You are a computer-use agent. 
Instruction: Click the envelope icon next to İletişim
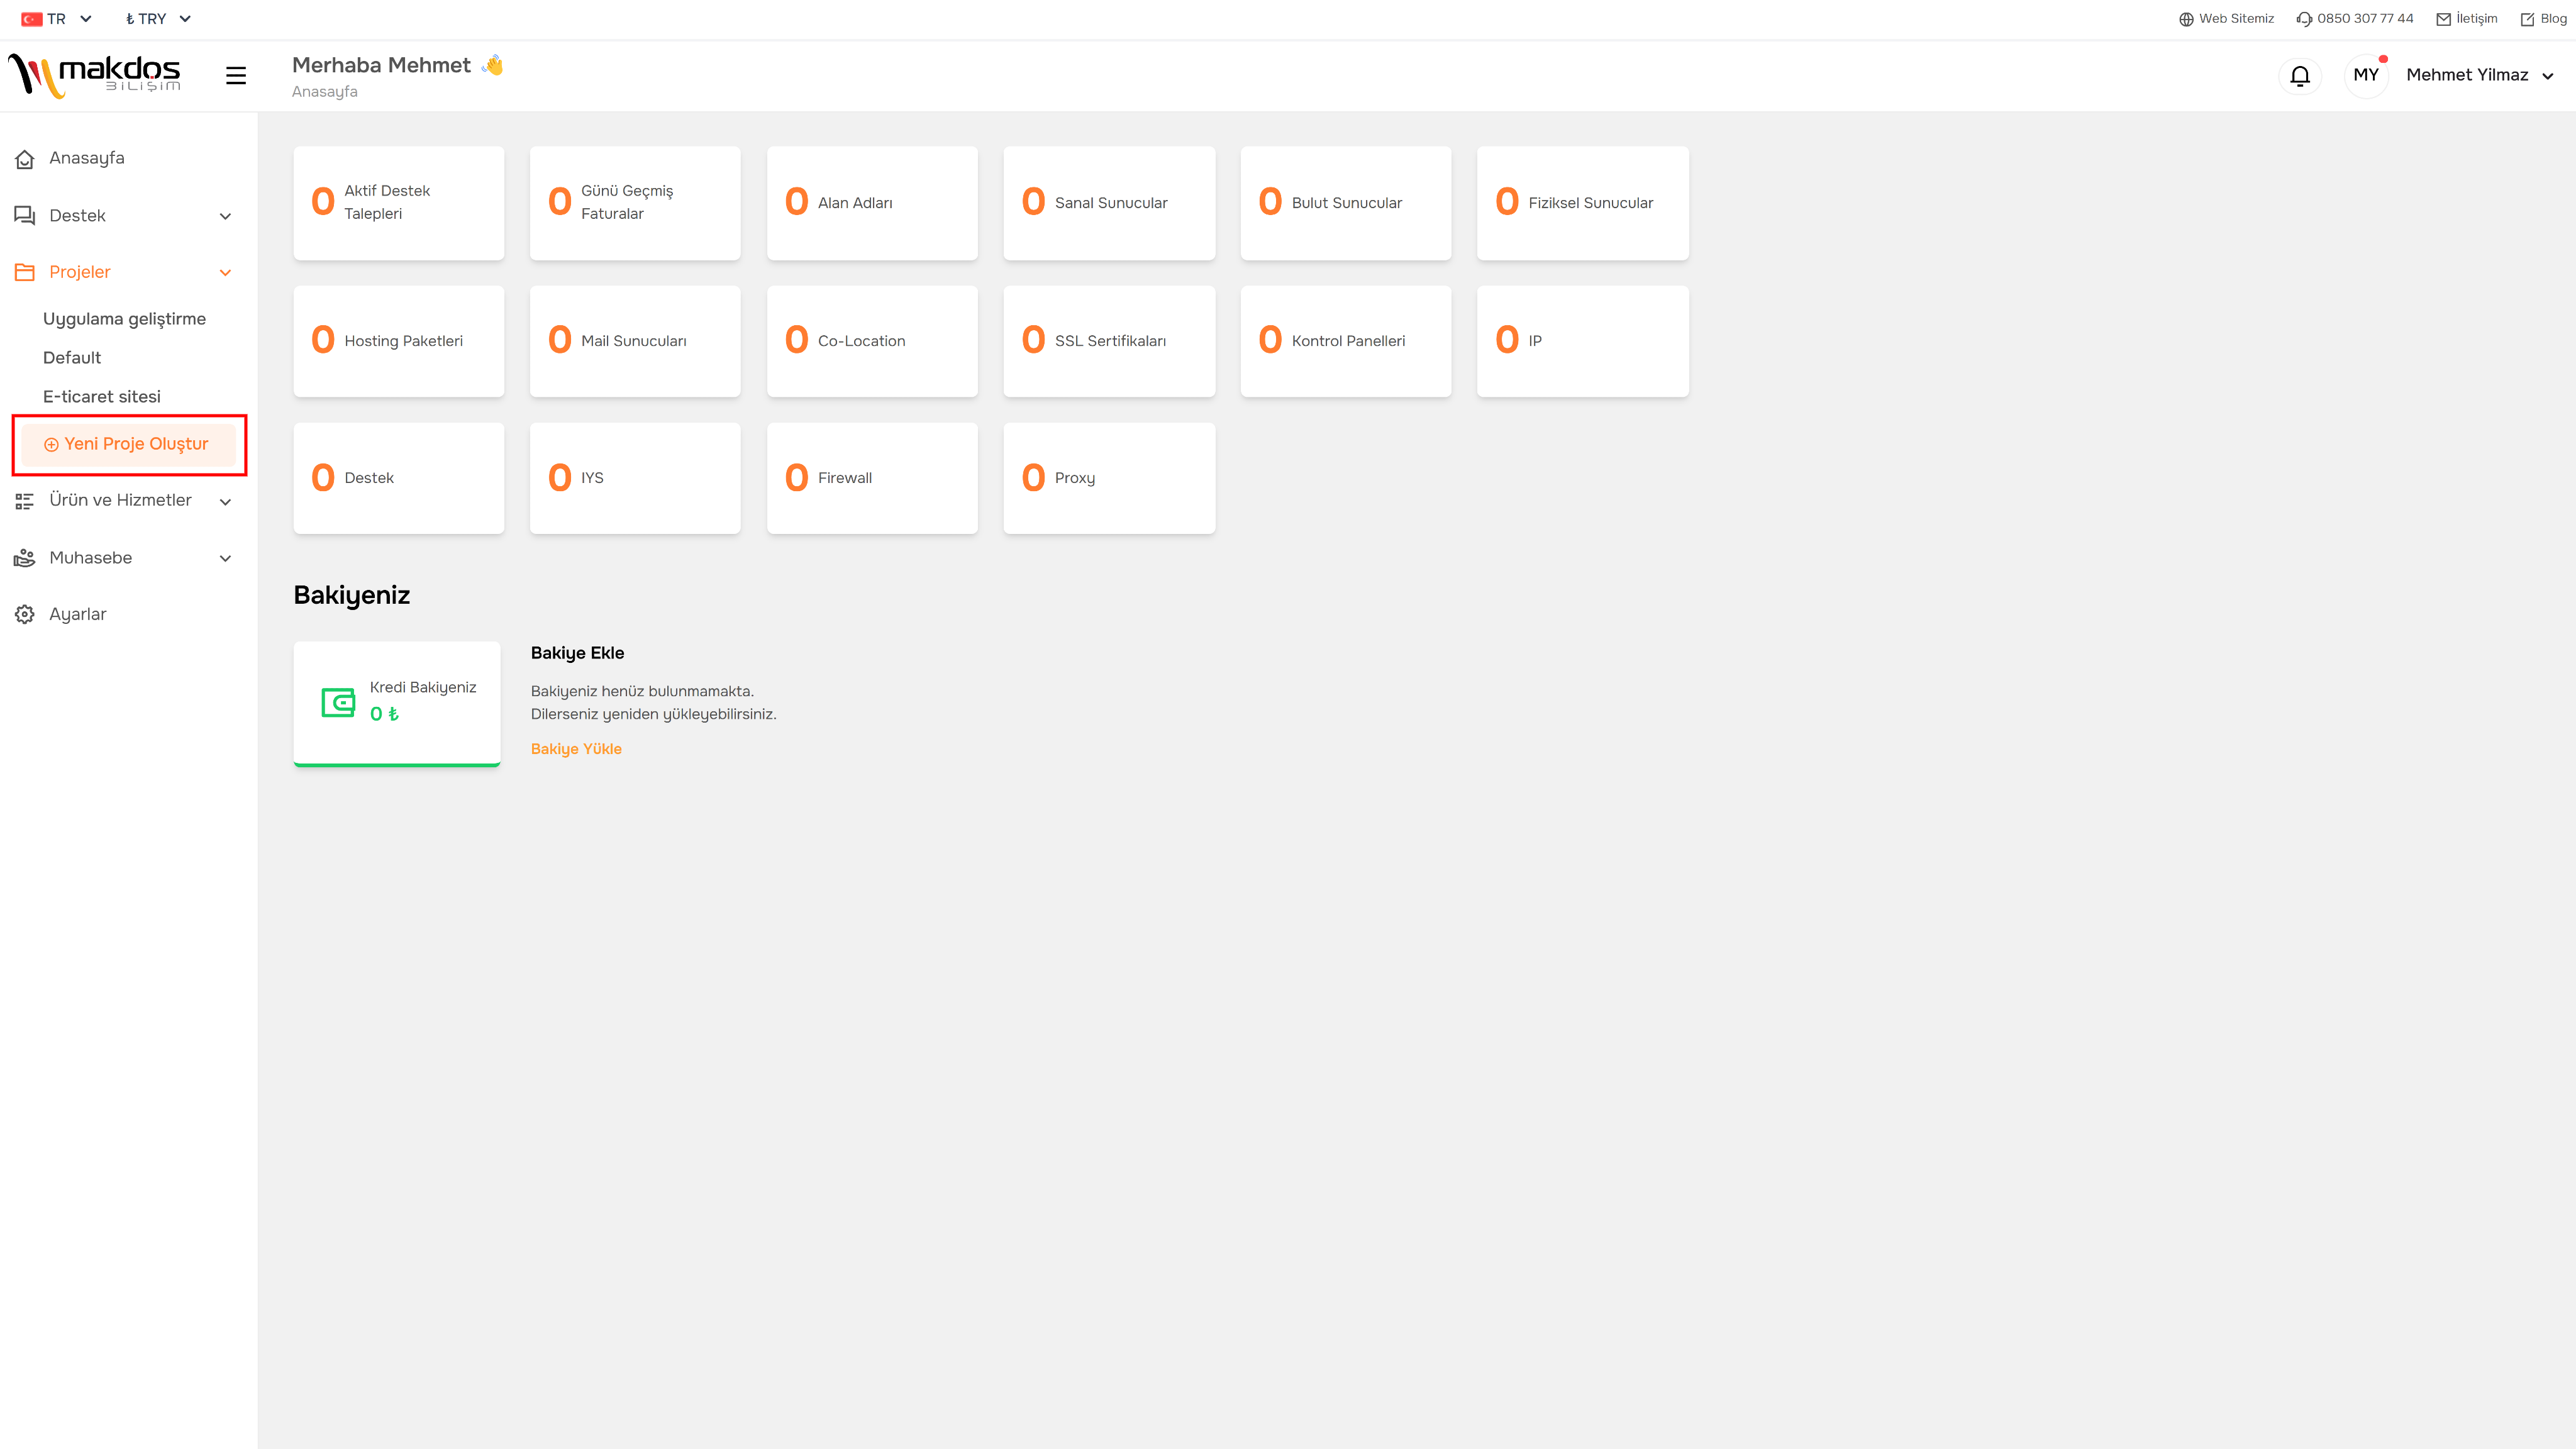click(x=2443, y=19)
